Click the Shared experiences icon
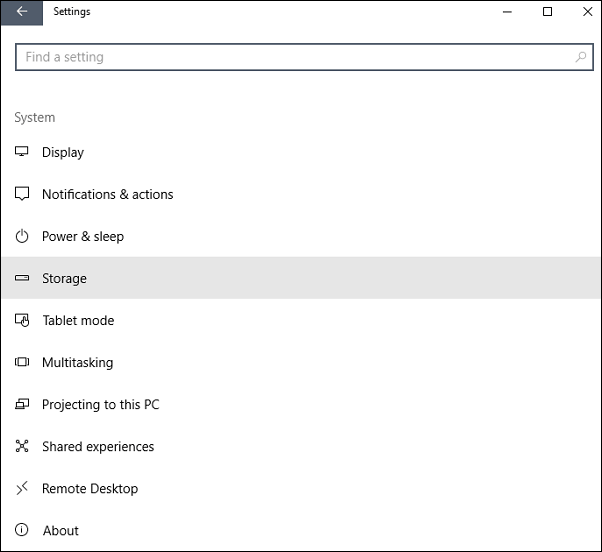Screen dimensions: 602x552 pos(22,447)
